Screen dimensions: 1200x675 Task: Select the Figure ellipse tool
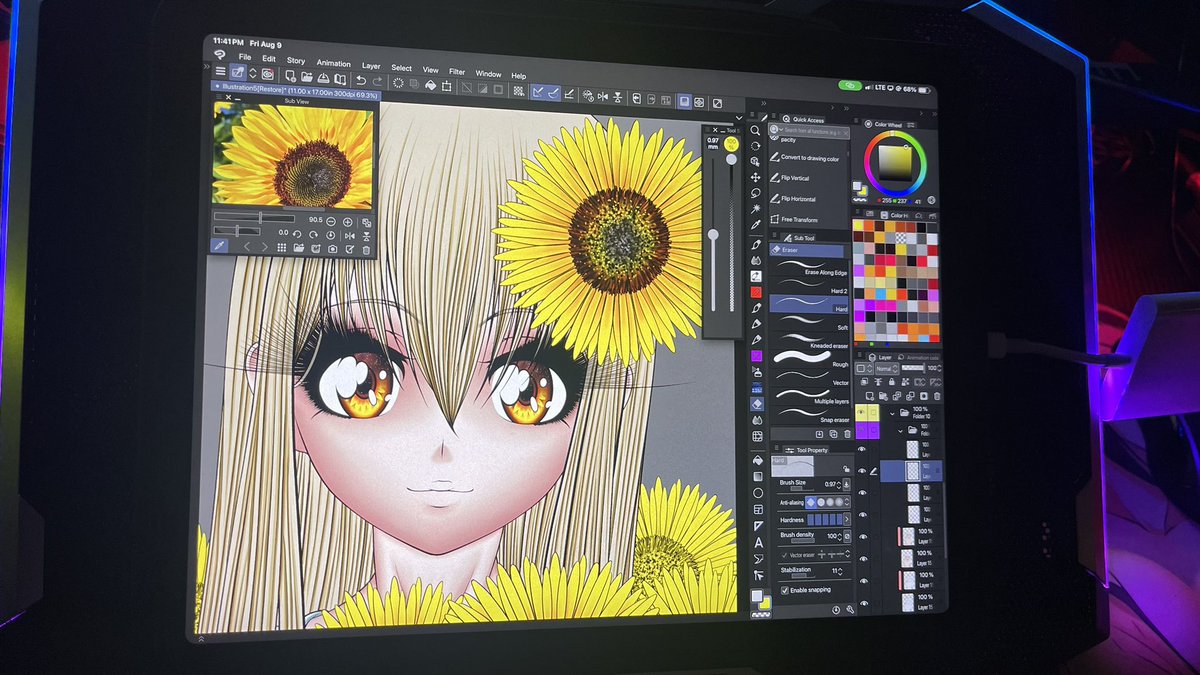[x=758, y=493]
